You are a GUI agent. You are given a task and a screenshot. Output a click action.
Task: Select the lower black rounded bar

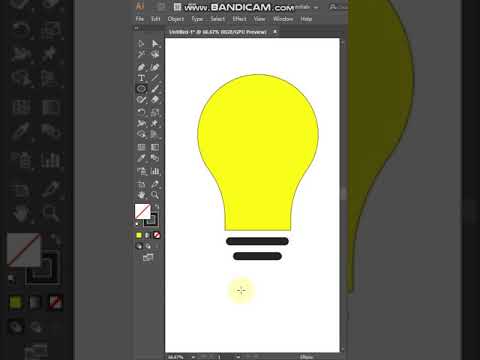click(257, 256)
